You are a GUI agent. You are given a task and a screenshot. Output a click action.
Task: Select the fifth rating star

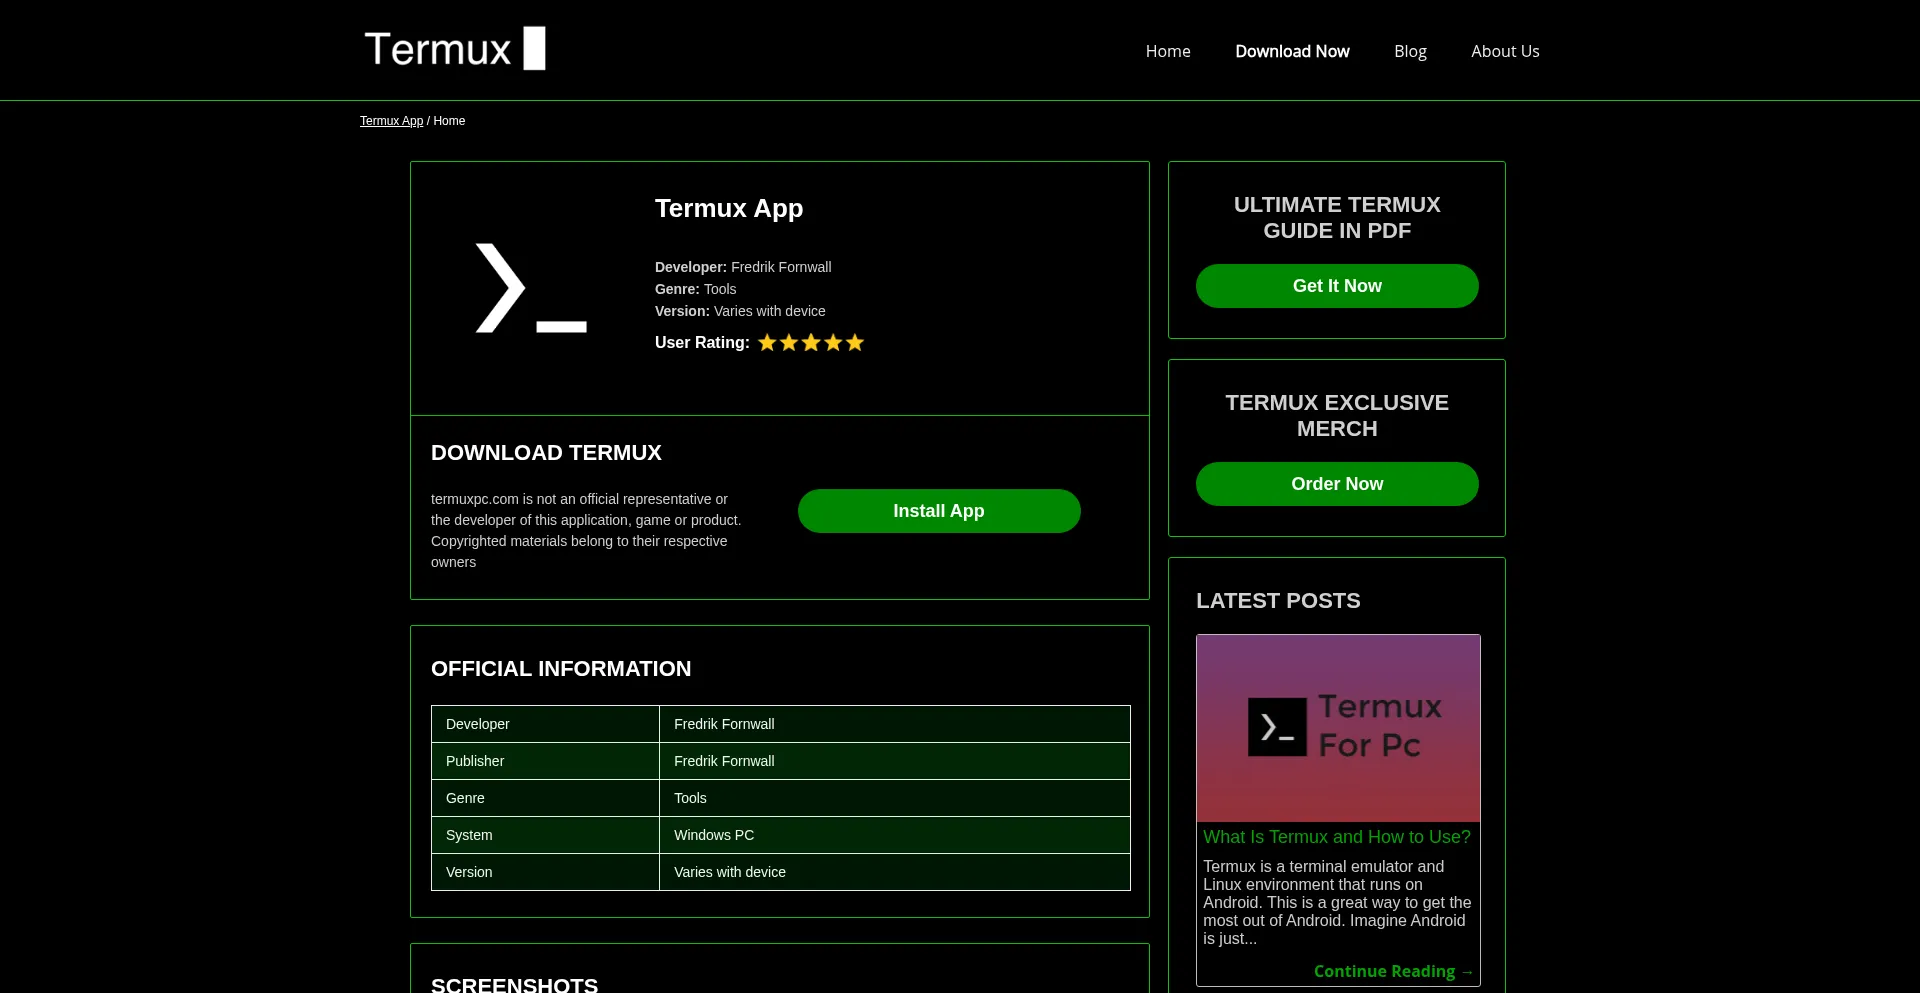pyautogui.click(x=854, y=342)
